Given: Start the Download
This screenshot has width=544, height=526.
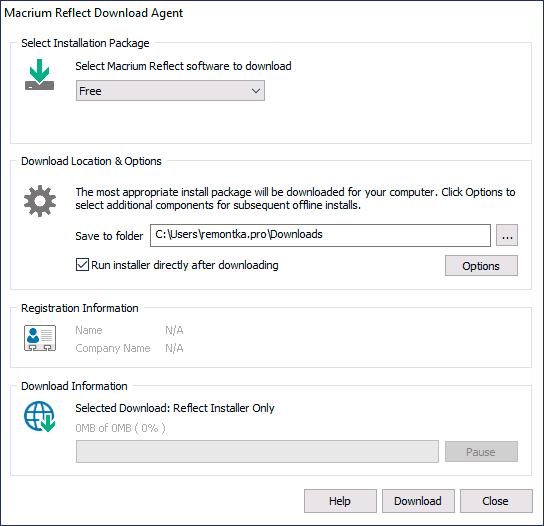Looking at the screenshot, I should point(418,501).
